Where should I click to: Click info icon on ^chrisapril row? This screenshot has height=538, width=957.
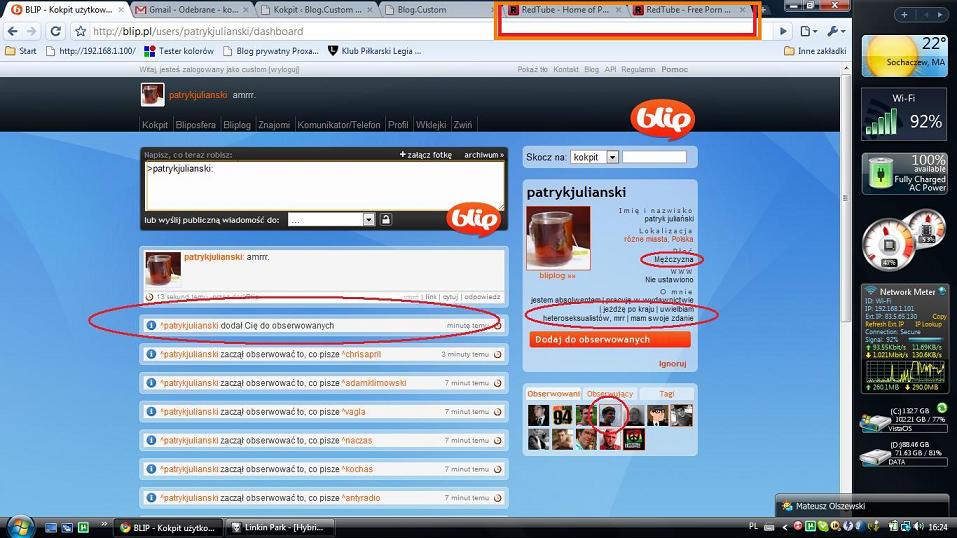[151, 354]
